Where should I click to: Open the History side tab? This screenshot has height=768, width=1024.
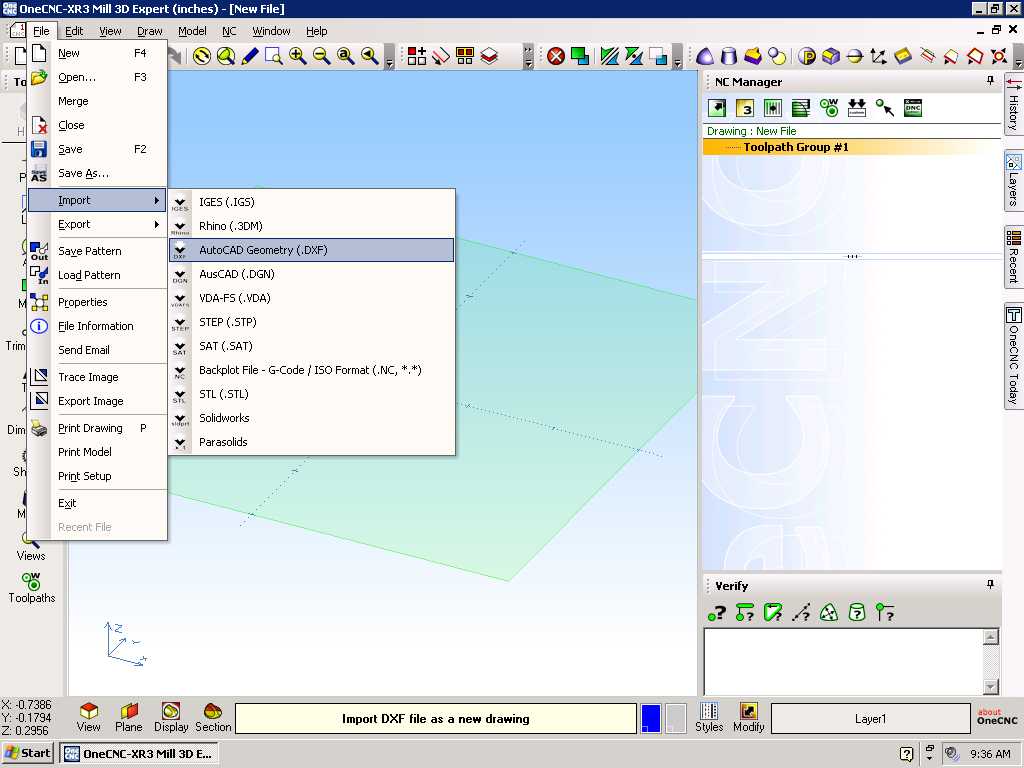[1014, 105]
